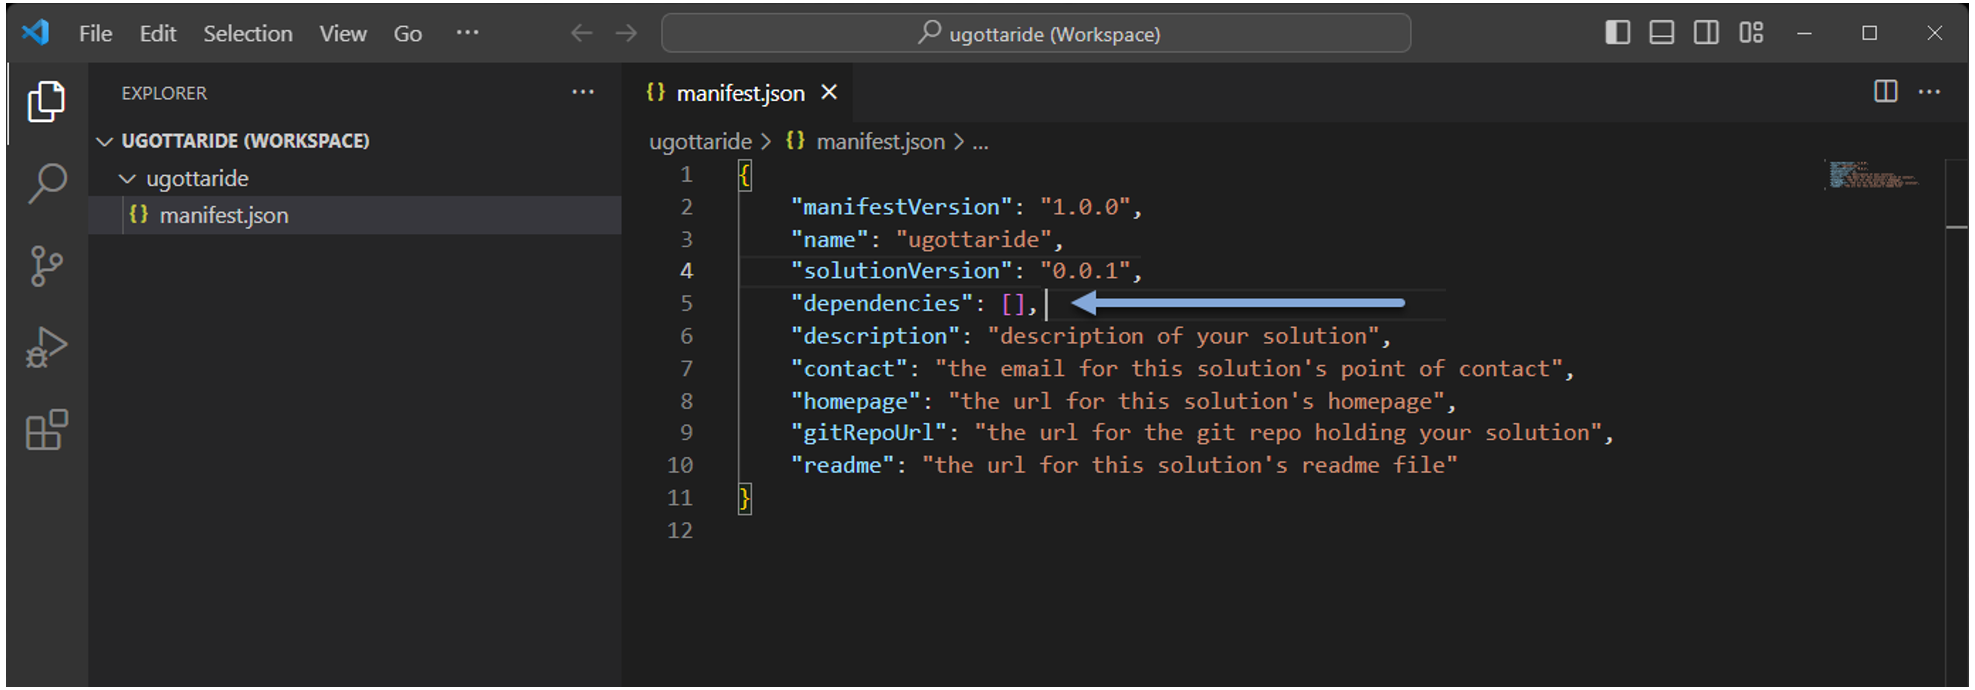Open the Run and Debug view
Screen dimensions: 1975x690
point(46,348)
